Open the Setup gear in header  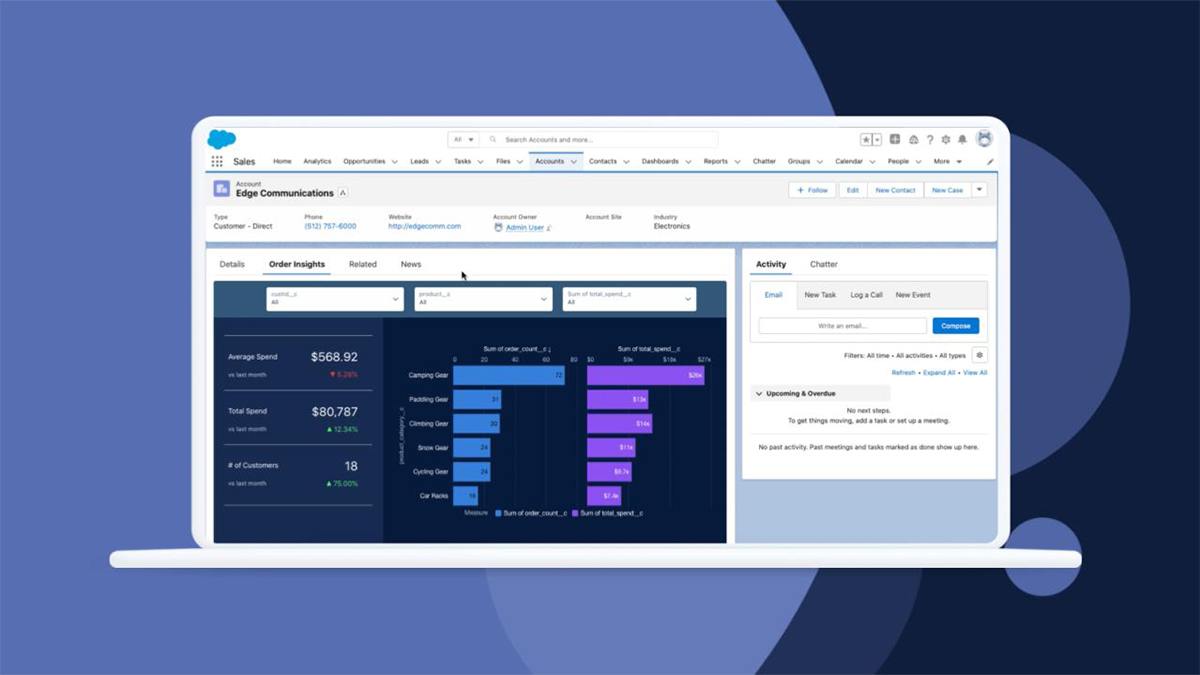tap(946, 140)
